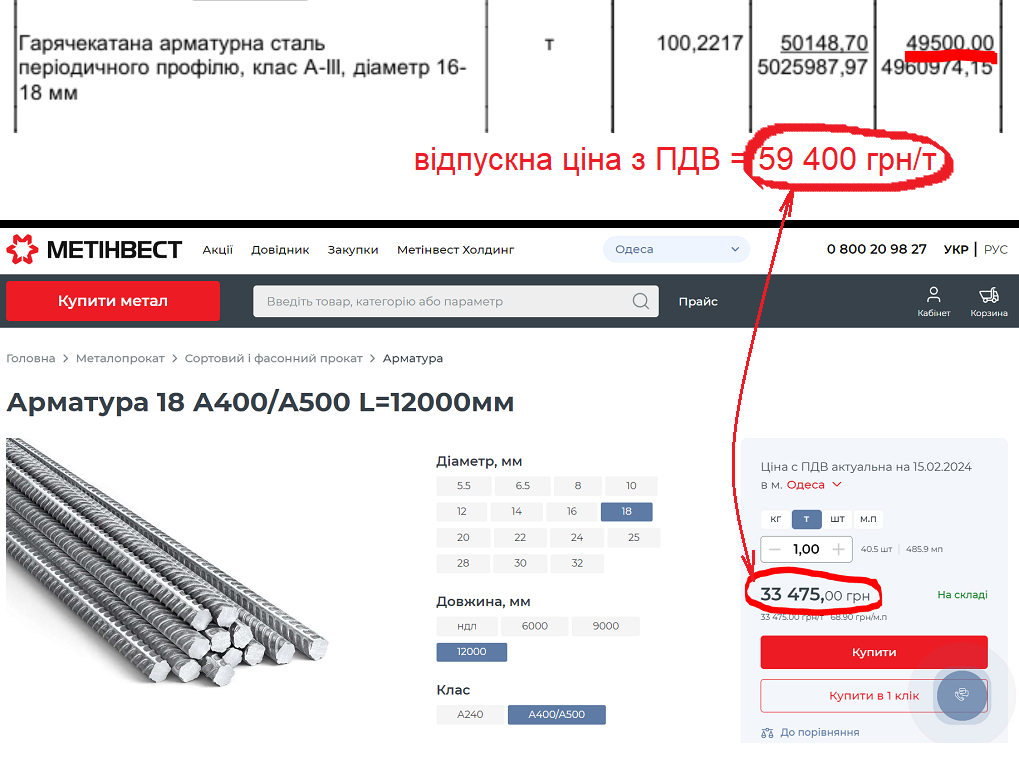
Task: Click the search magnifier icon
Action: tap(641, 301)
